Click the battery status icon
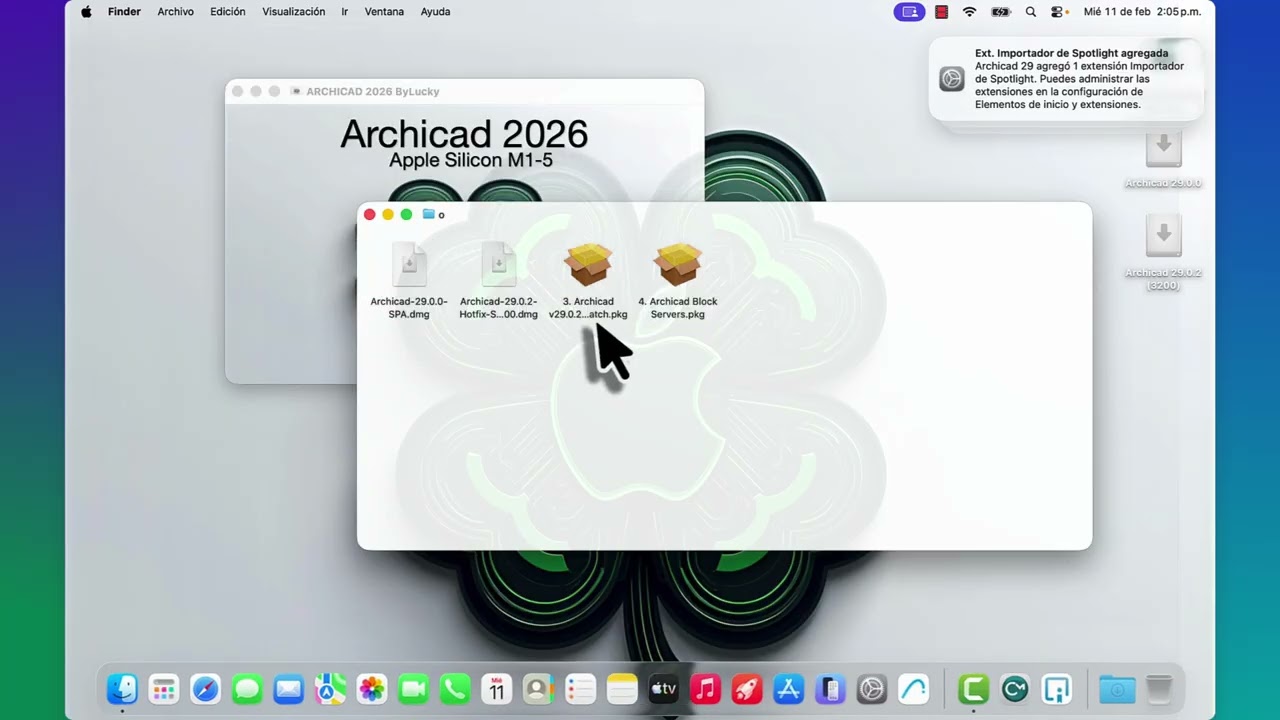Viewport: 1280px width, 720px height. (1000, 12)
